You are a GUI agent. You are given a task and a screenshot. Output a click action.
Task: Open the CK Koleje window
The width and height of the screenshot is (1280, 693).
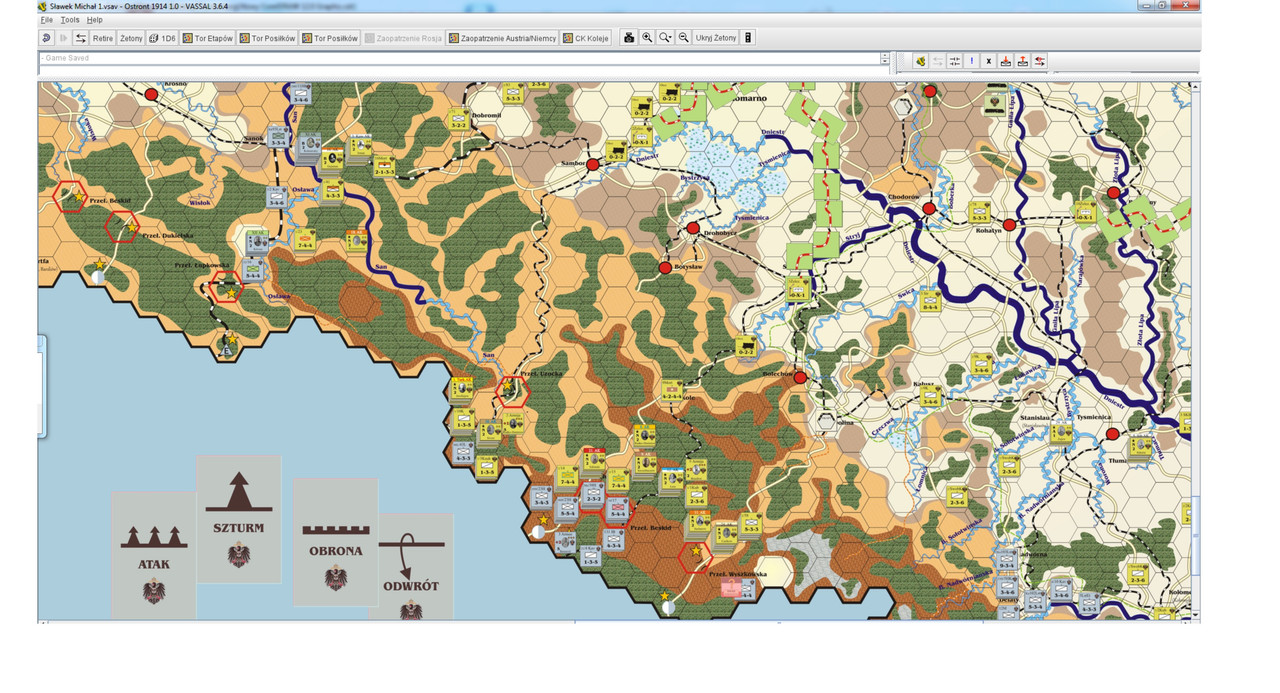[x=586, y=38]
